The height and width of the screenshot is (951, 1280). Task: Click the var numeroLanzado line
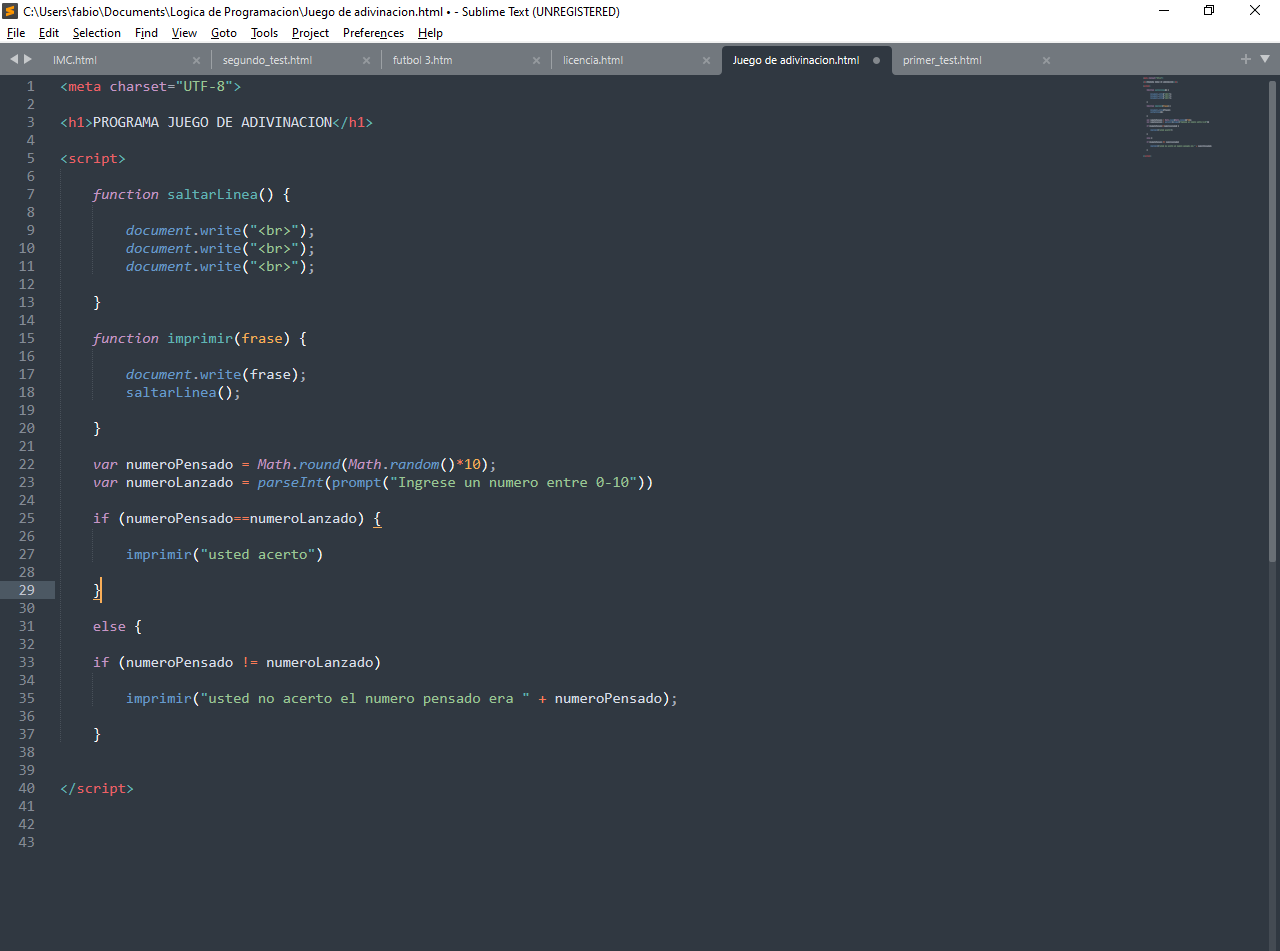[373, 482]
